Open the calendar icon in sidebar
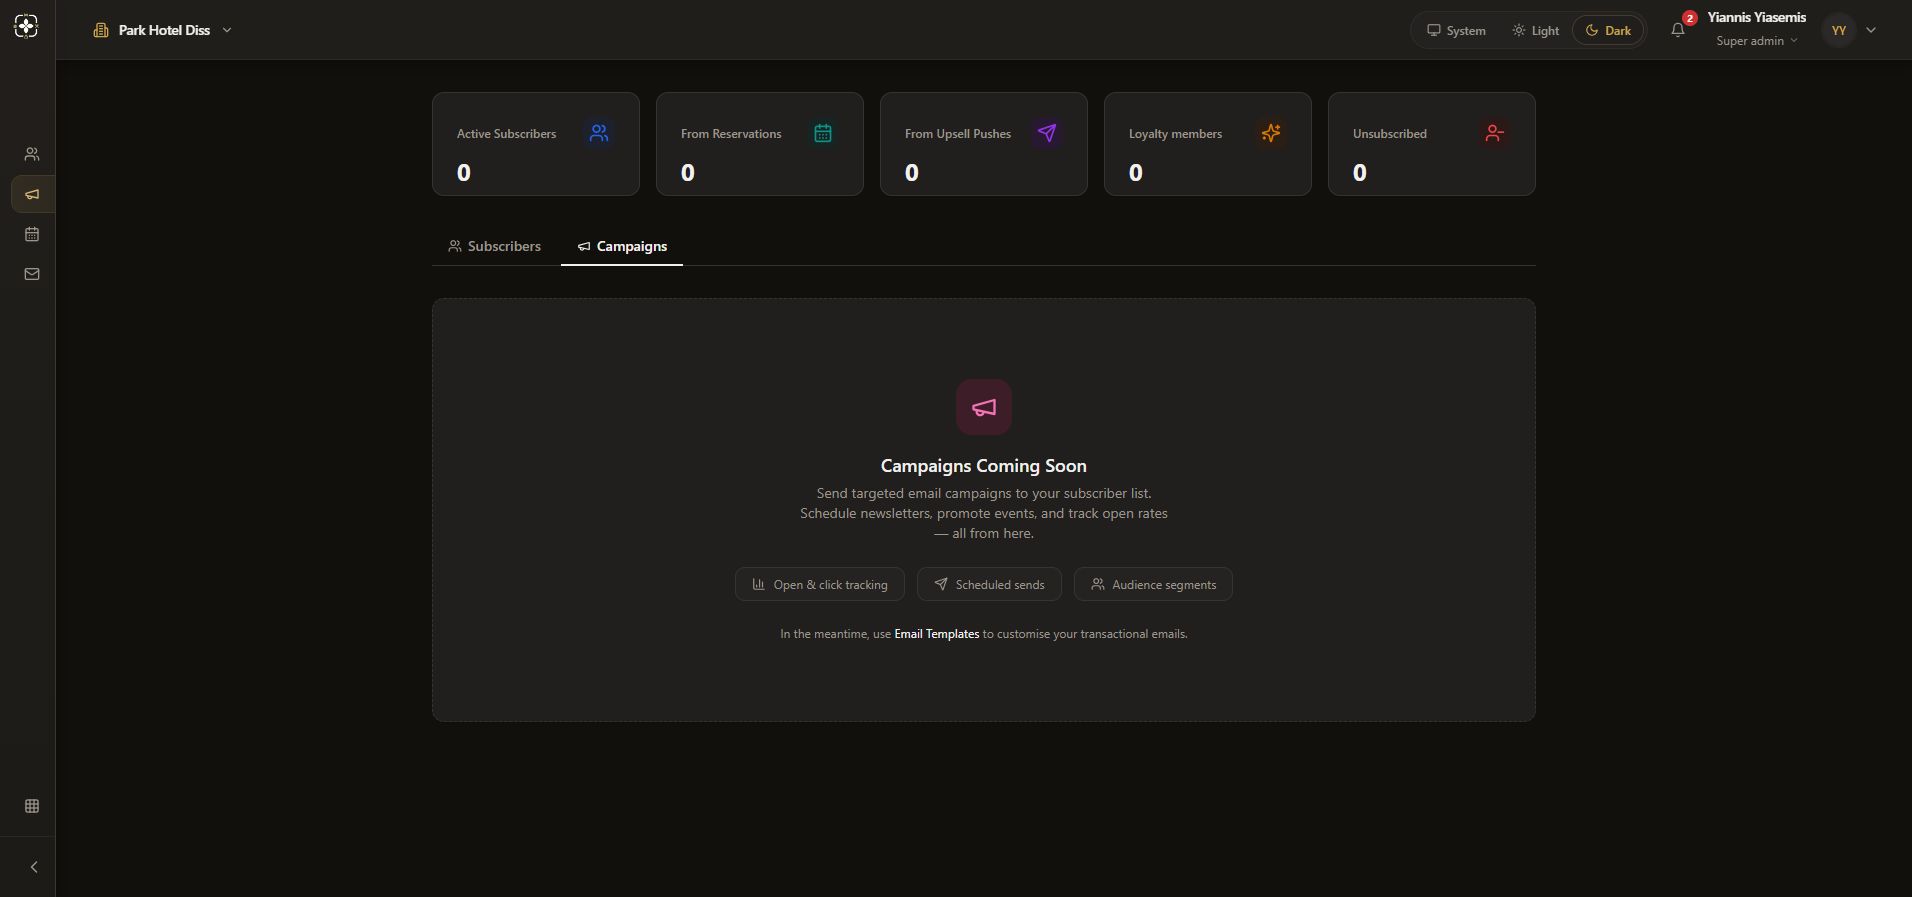Screen dimensions: 1912x897 [32, 234]
